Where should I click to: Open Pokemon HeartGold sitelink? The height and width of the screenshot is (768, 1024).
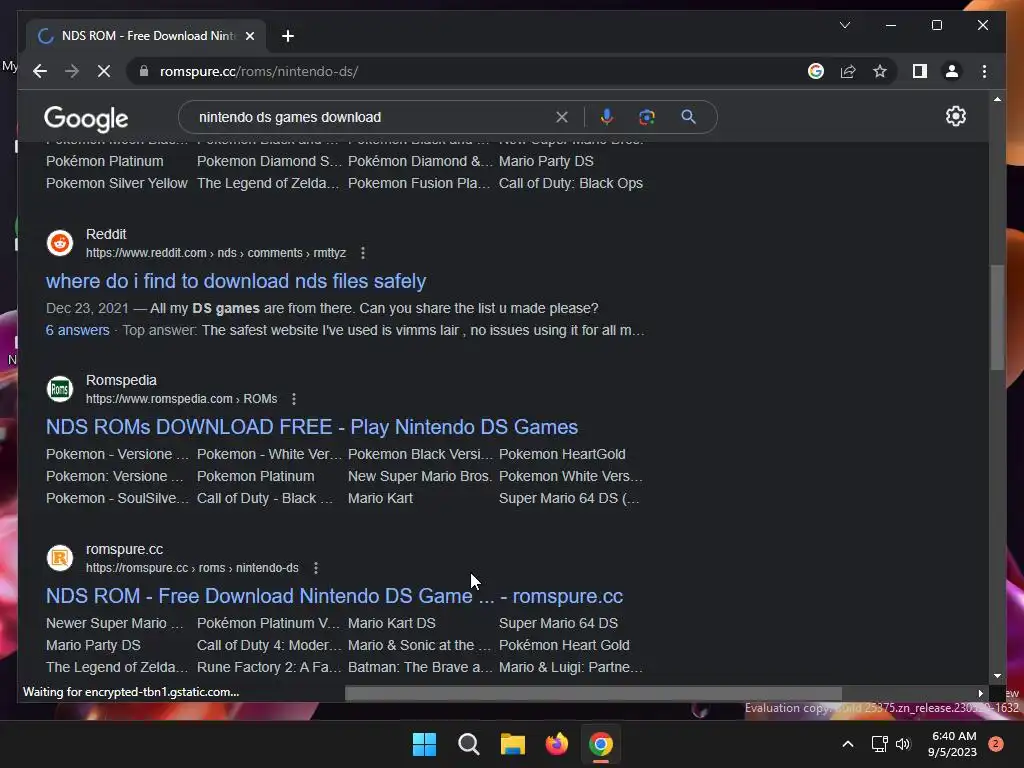point(562,454)
